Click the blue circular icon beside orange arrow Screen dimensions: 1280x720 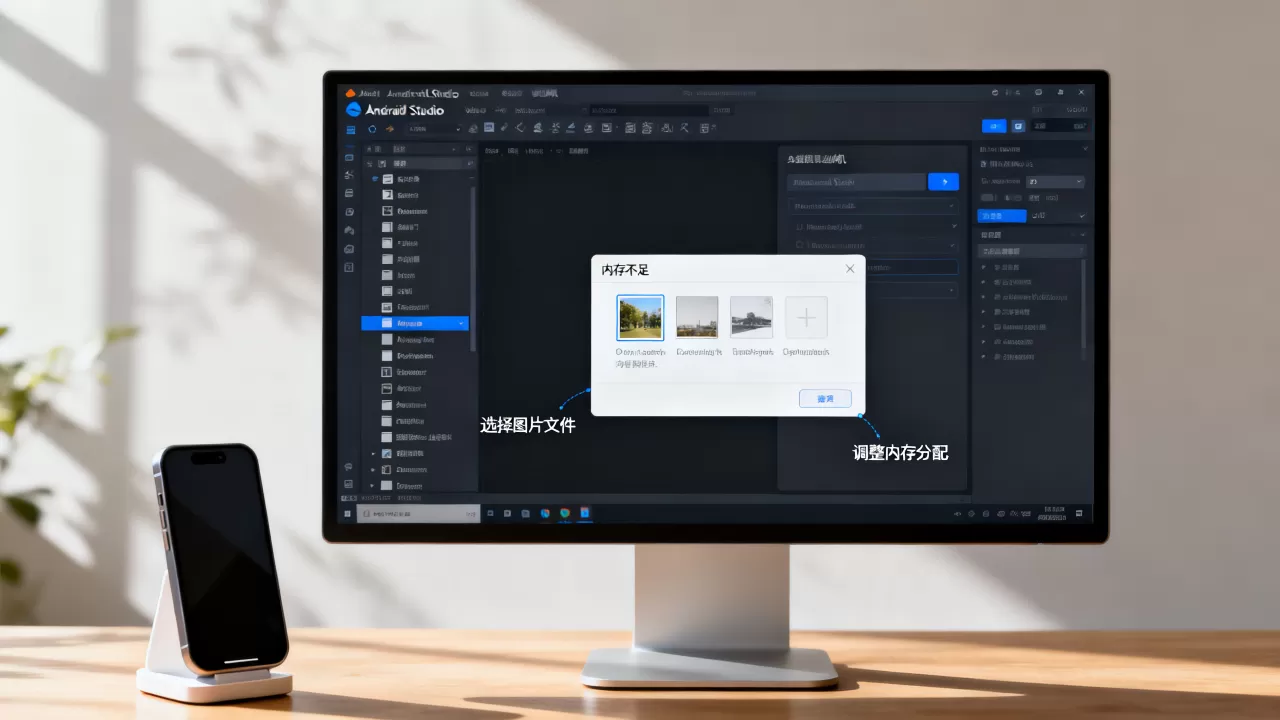click(x=372, y=128)
